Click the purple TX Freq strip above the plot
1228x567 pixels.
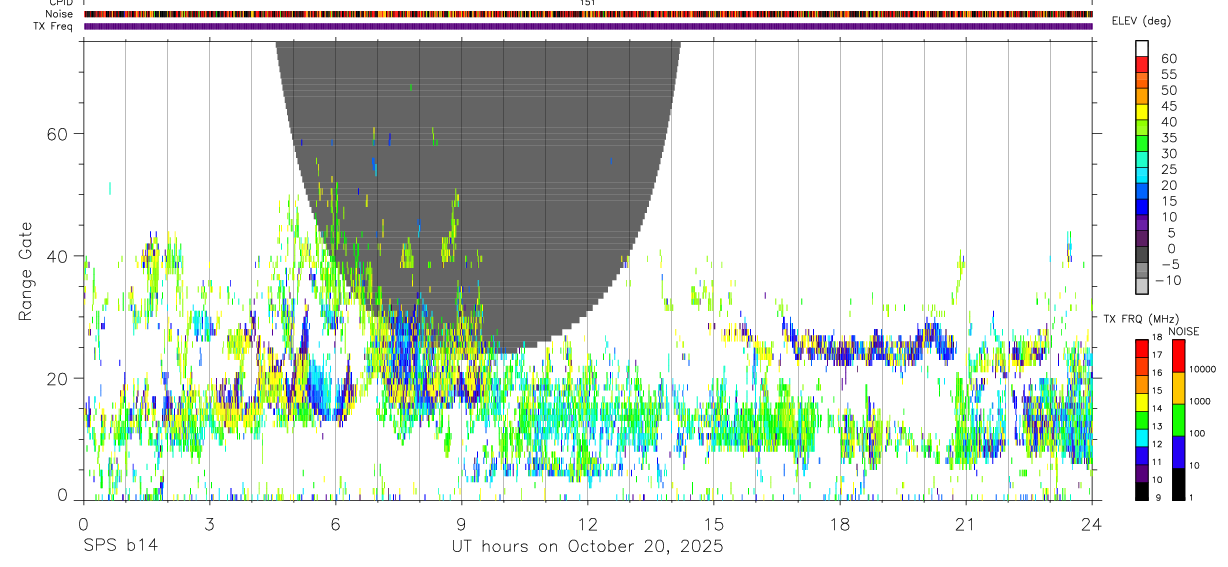pos(587,26)
